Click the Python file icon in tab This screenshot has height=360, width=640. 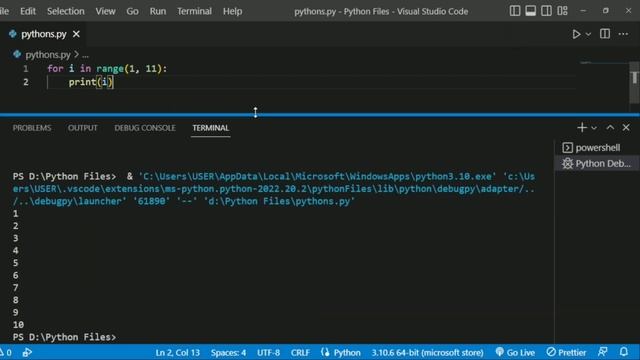pos(13,34)
